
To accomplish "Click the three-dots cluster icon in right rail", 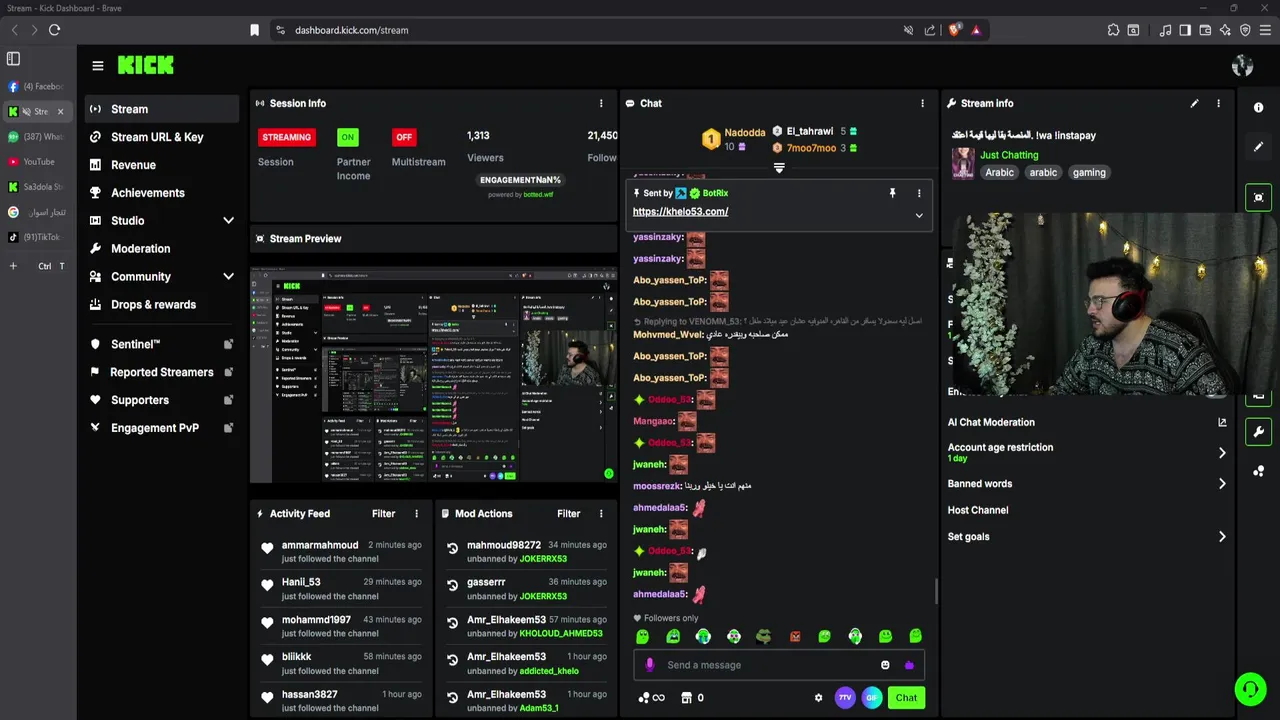I will click(1258, 471).
